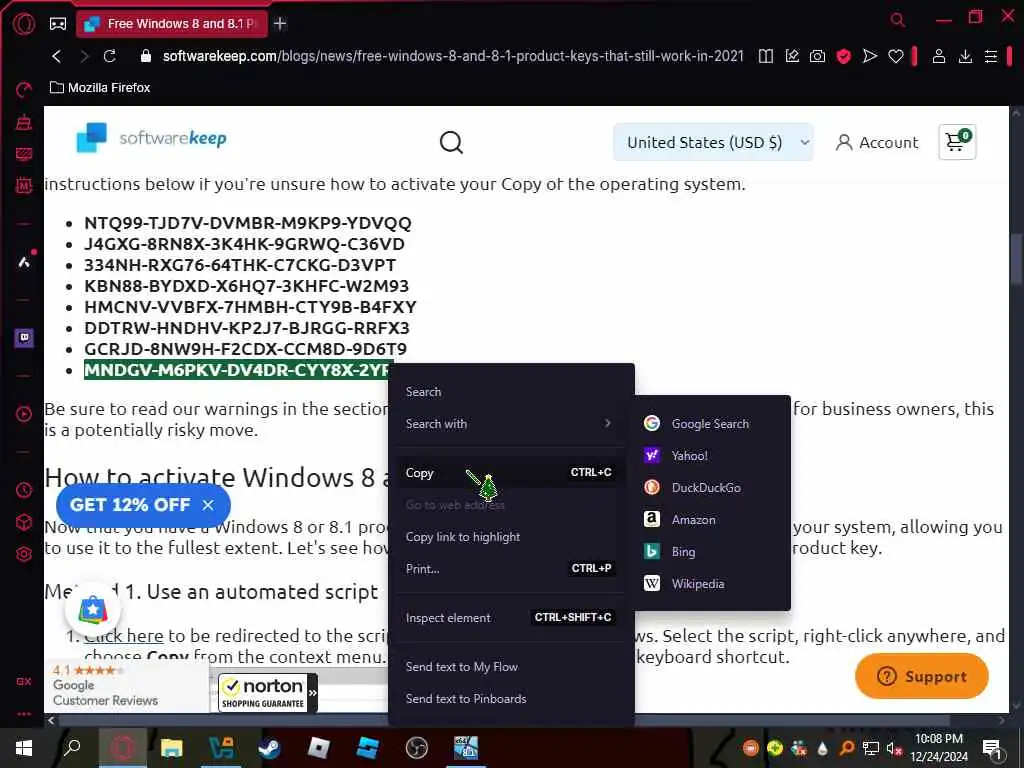
Task: Click the Google Customer Reviews badge
Action: 125,685
